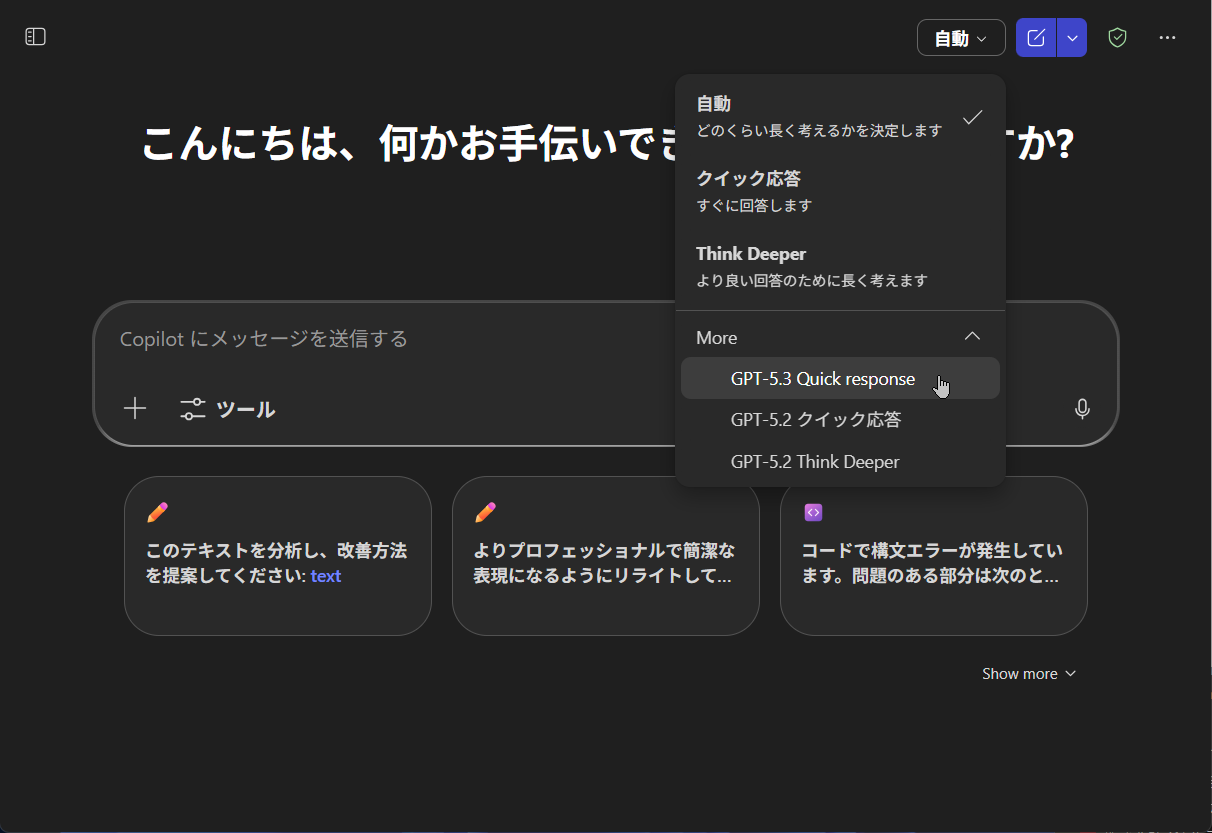The image size is (1212, 833).
Task: Open the 自動 mode dropdown
Action: click(961, 38)
